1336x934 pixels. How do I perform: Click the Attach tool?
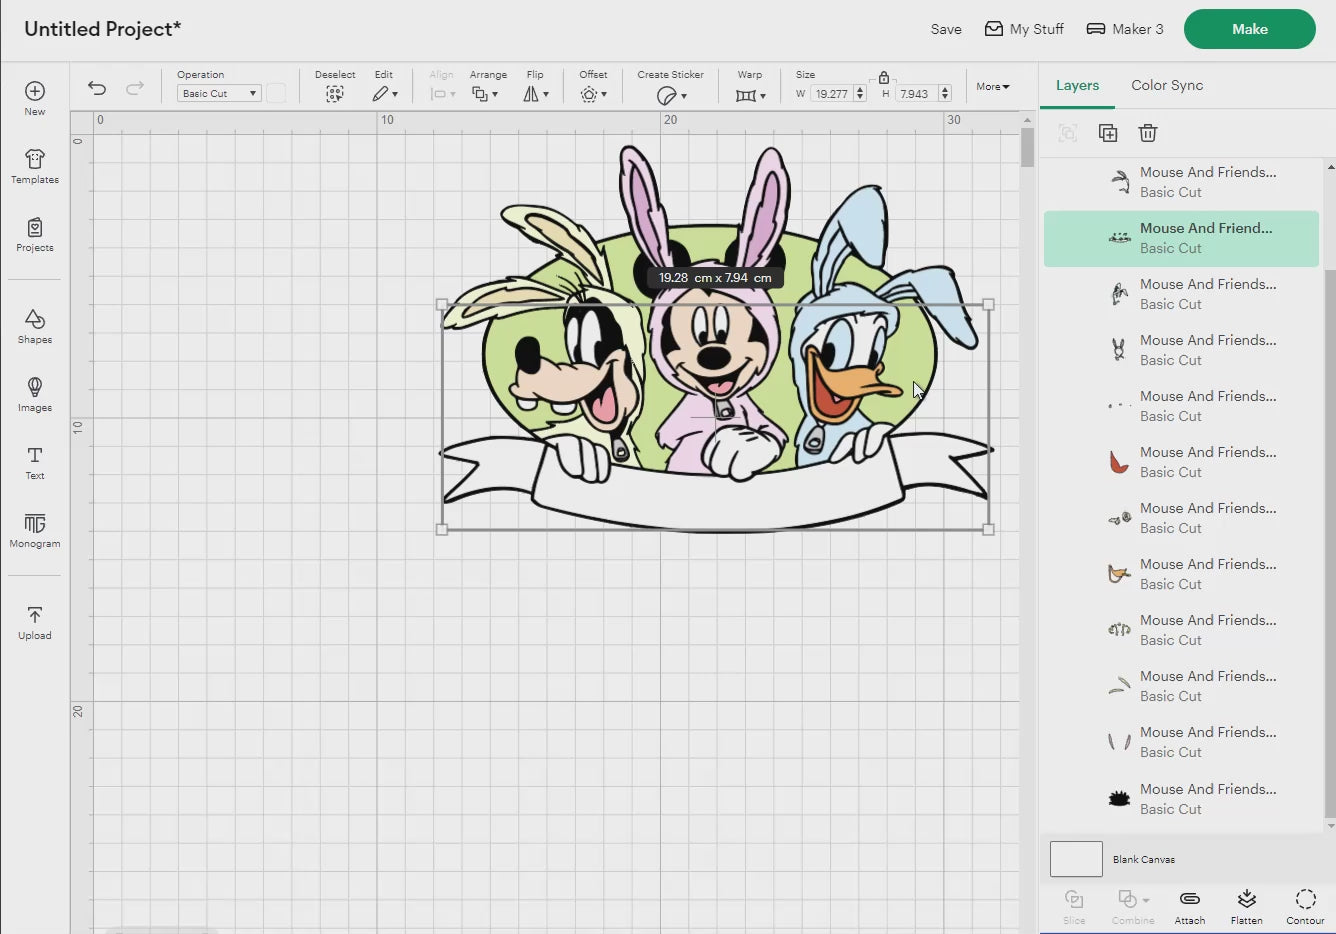[1190, 907]
